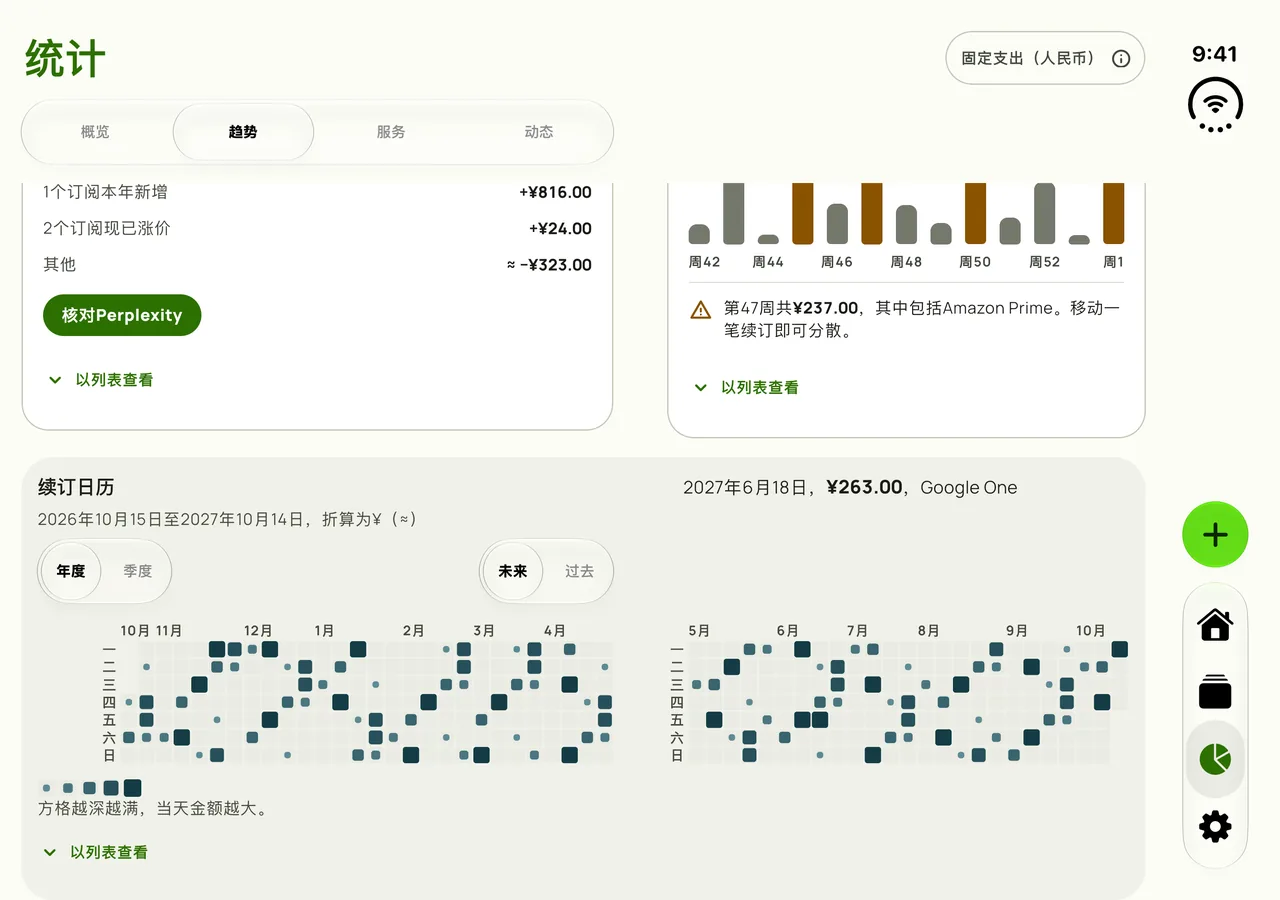The image size is (1280, 900).
Task: Switch to the 服务 tab
Action: pos(391,132)
